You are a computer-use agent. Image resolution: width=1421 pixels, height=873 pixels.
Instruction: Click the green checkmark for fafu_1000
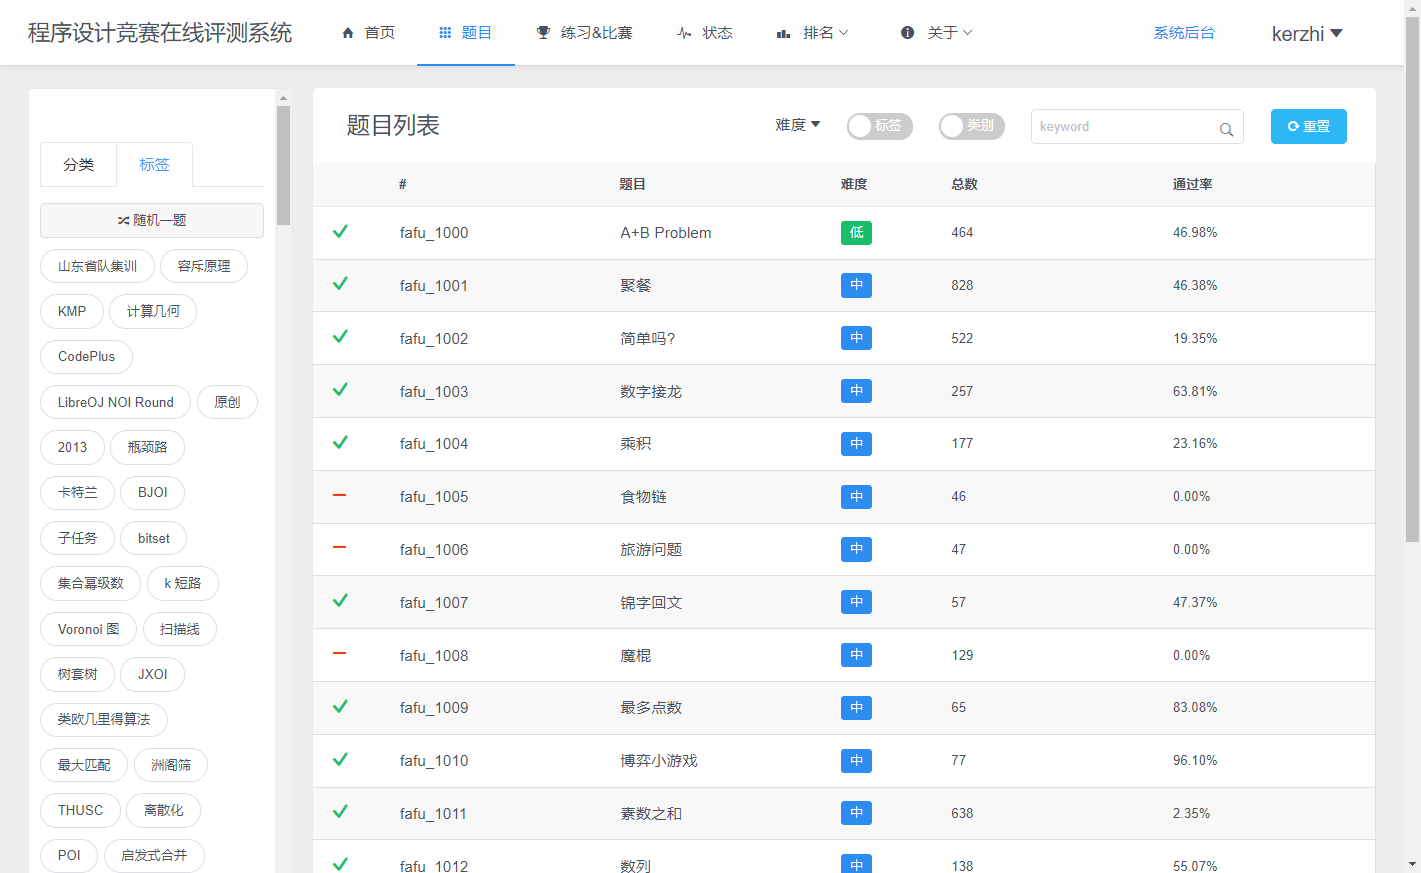(x=340, y=232)
